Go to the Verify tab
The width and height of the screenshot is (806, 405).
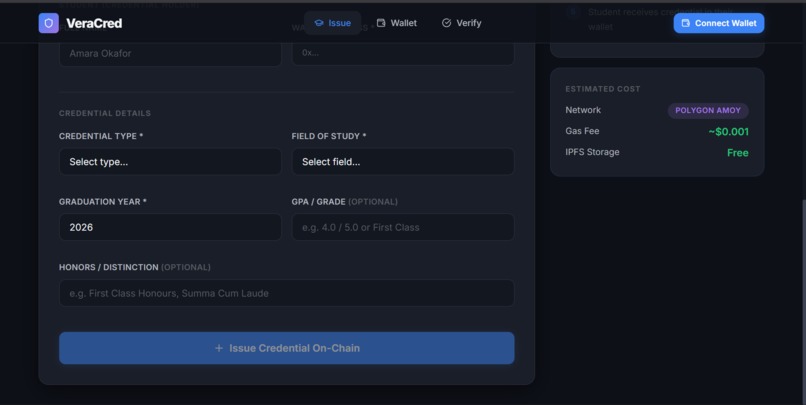[462, 23]
